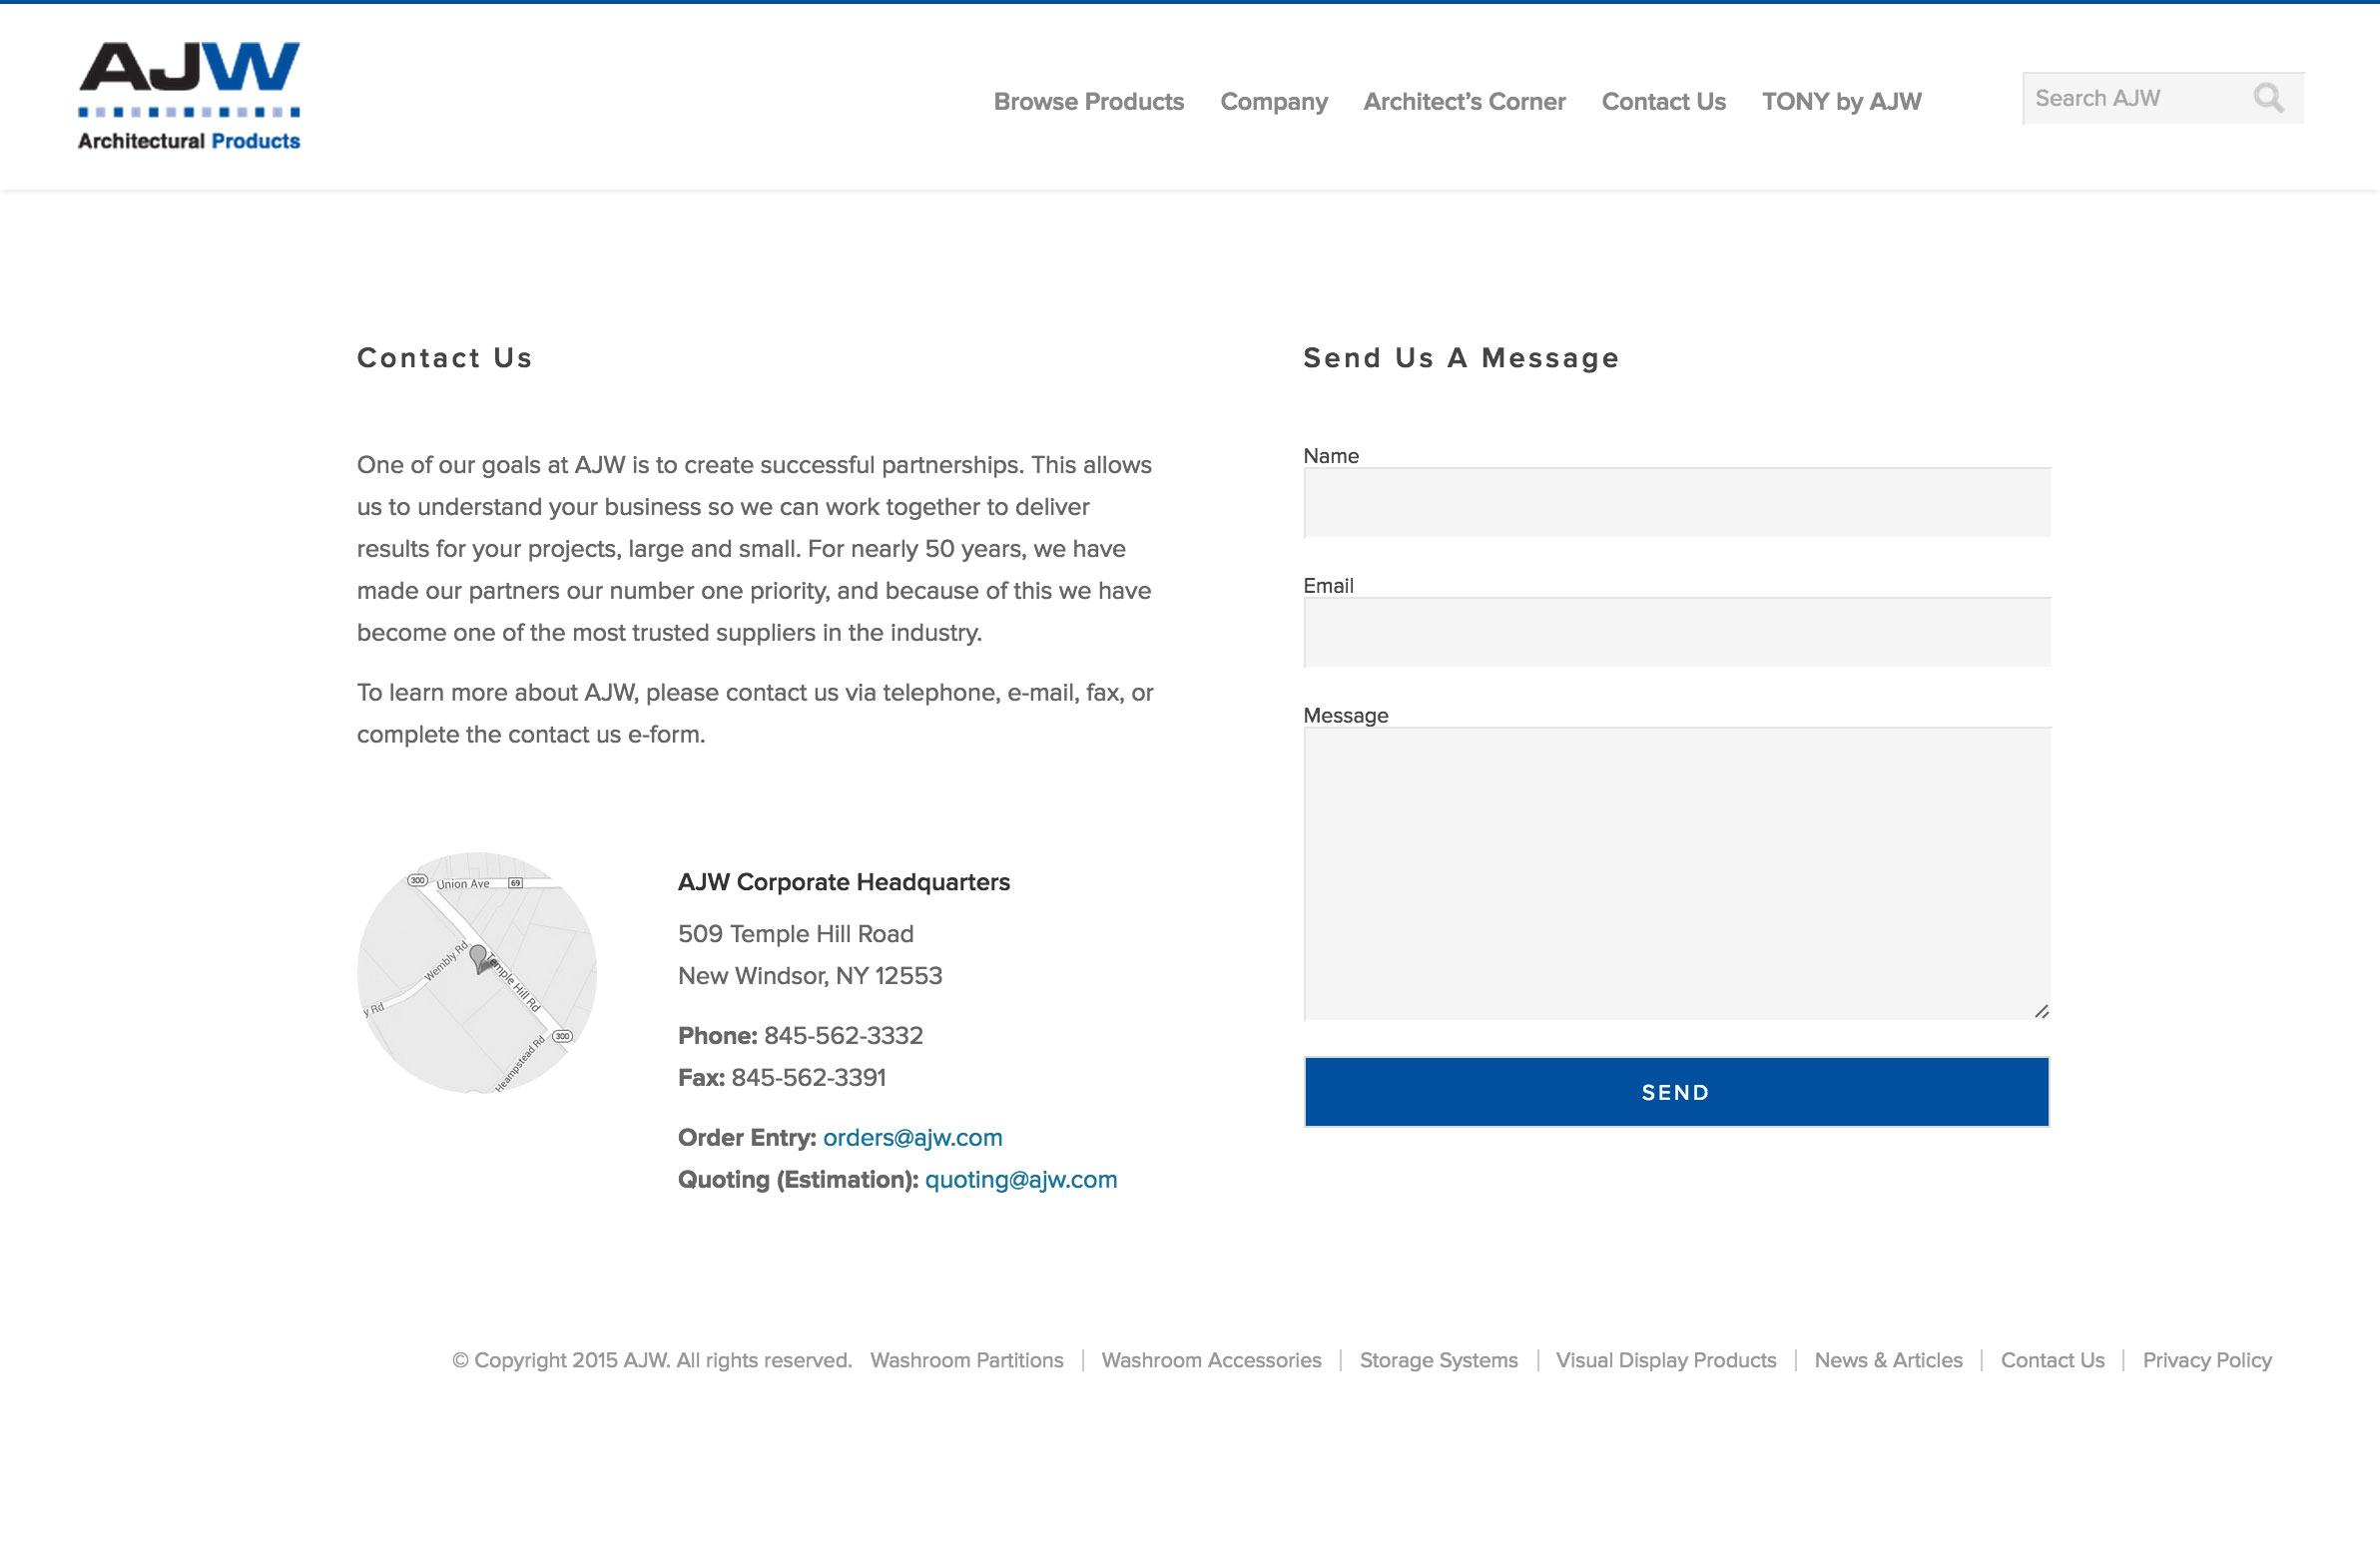This screenshot has width=2380, height=1547.
Task: Click the map pin marker
Action: (480, 959)
